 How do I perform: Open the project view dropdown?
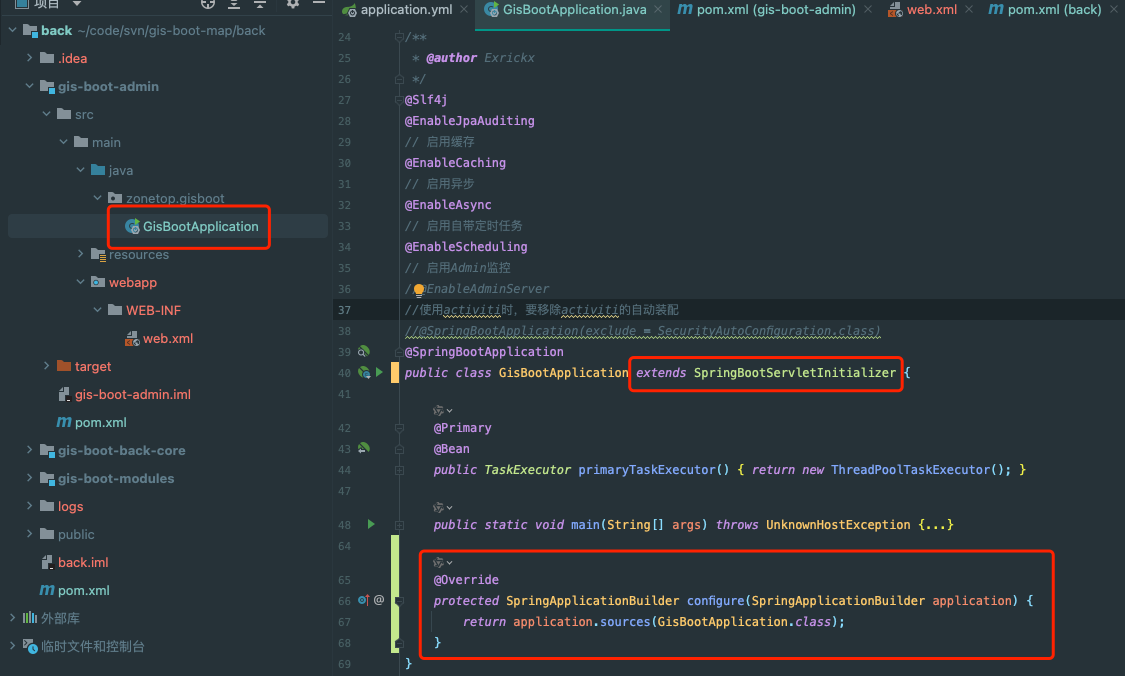point(77,4)
